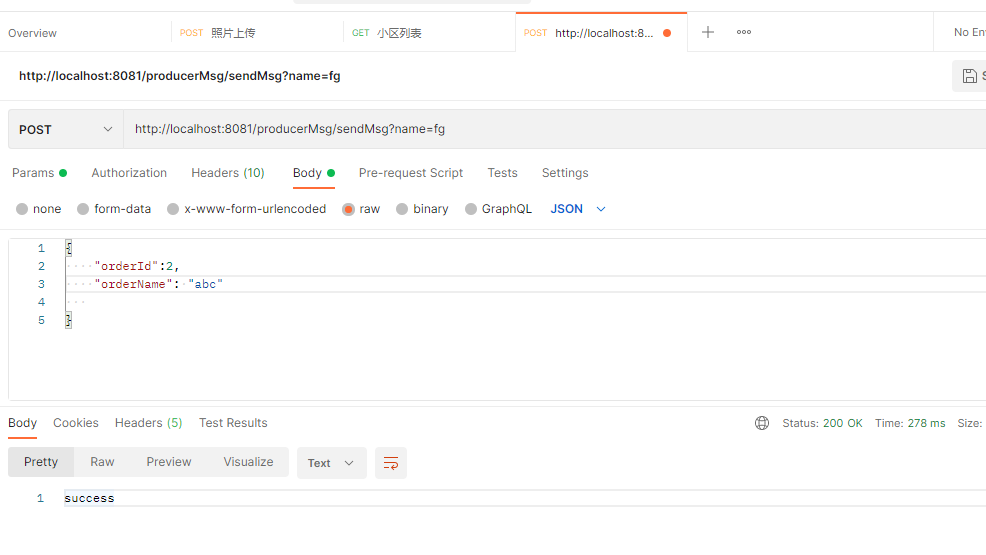The height and width of the screenshot is (555, 986).
Task: Open a new request tab with plus icon
Action: click(707, 32)
